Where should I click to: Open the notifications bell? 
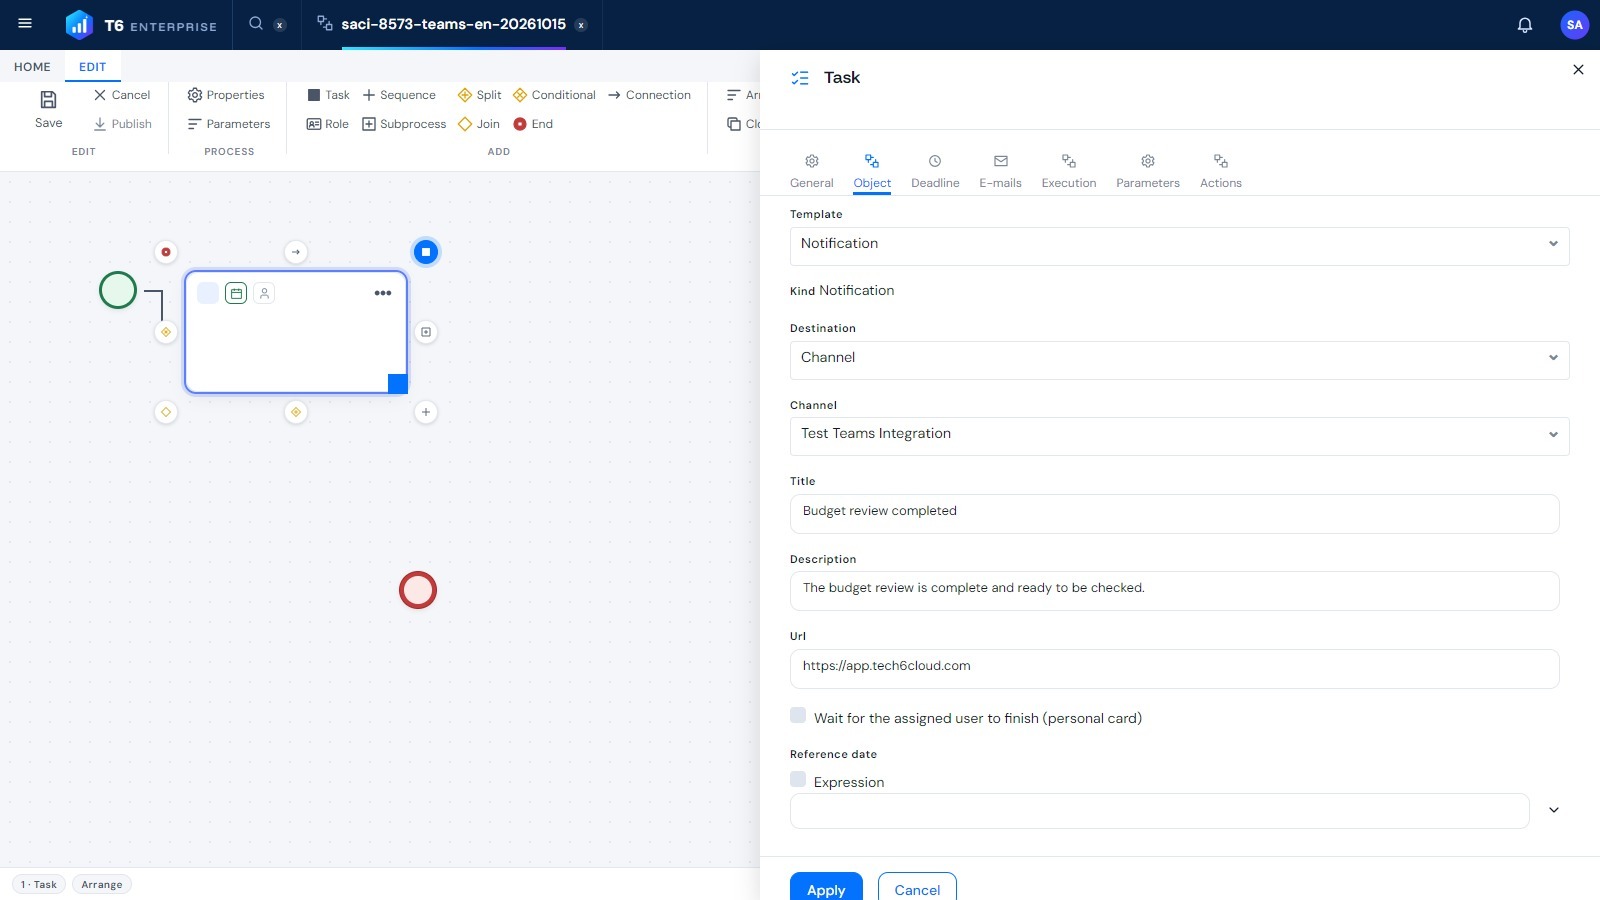click(1525, 25)
